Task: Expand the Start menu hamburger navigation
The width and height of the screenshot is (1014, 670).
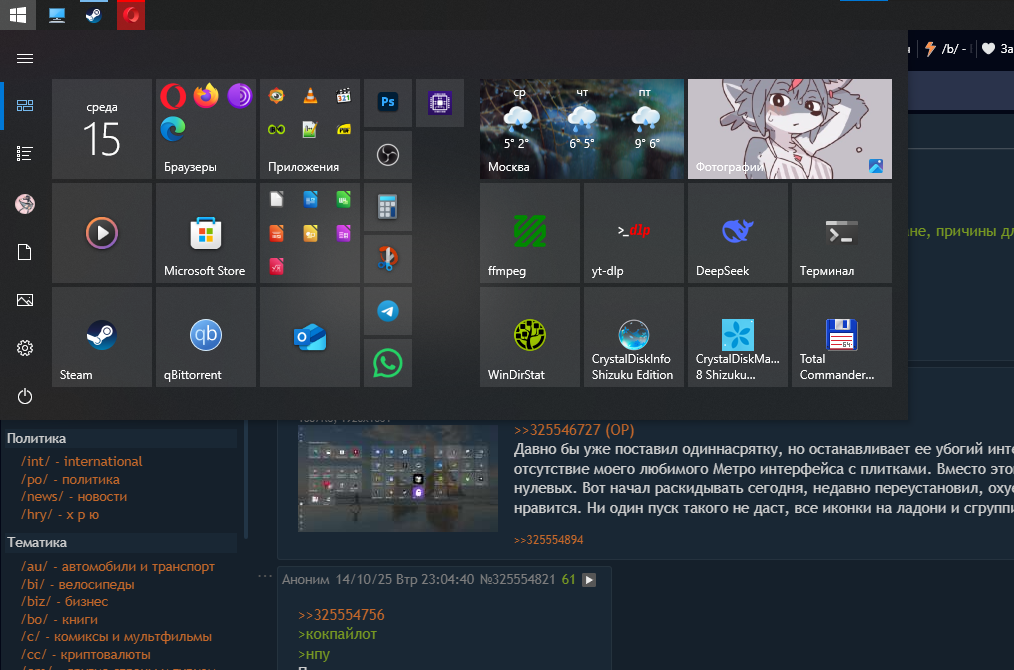Action: click(25, 59)
